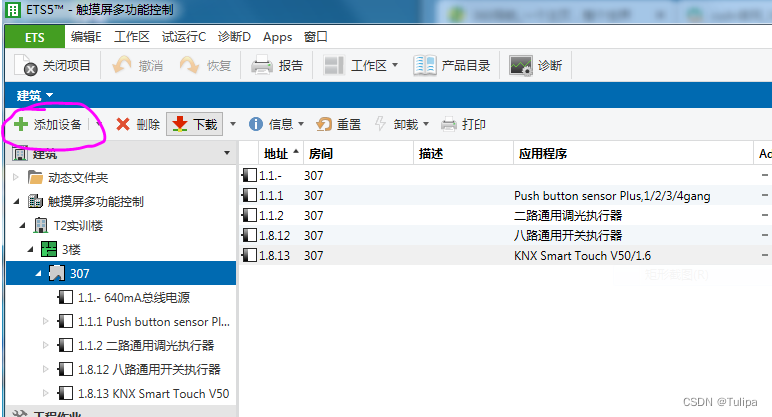Click the 添加设备 button label

point(57,125)
